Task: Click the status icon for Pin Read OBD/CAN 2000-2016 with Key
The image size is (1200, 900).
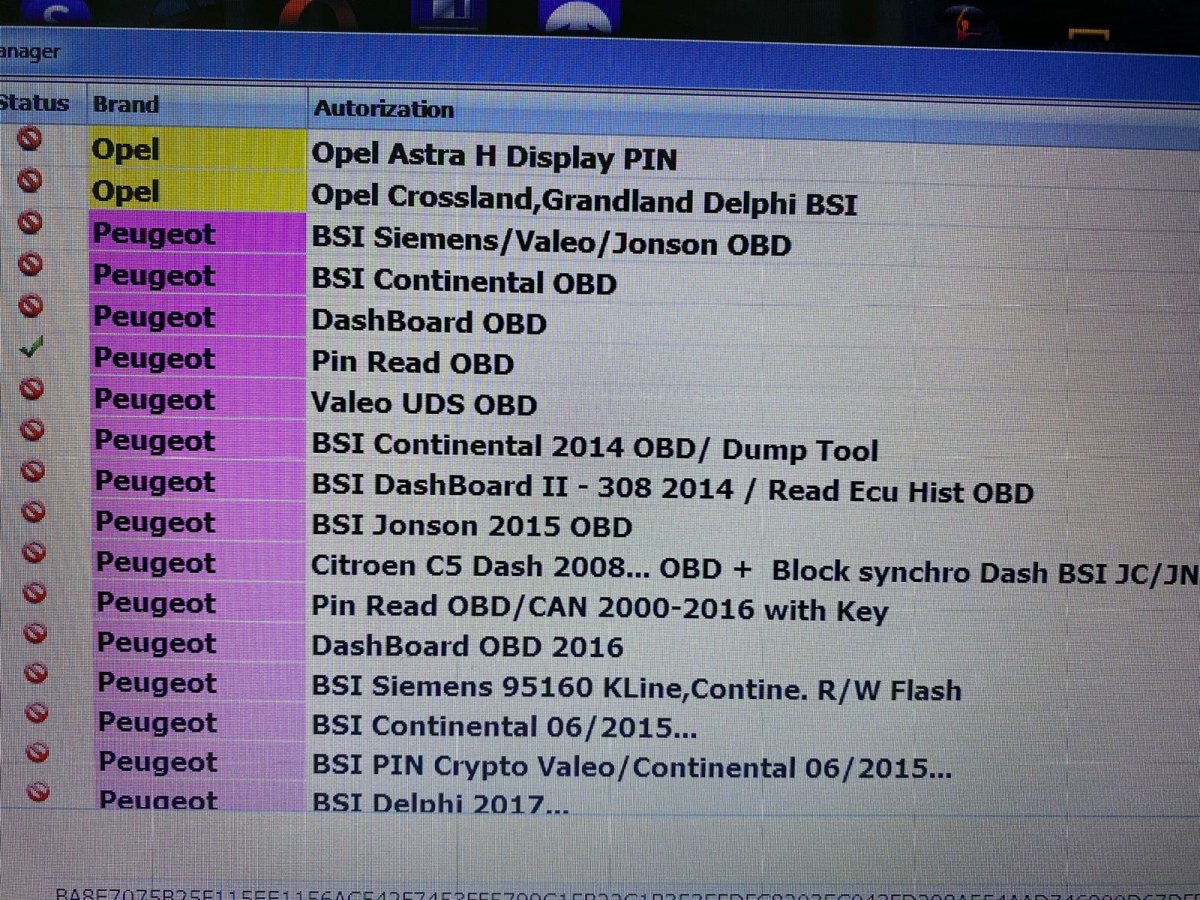Action: (35, 592)
